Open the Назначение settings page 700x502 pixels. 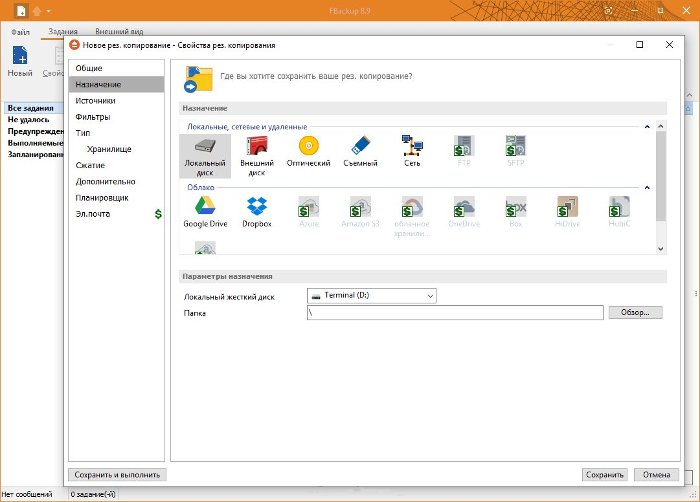(x=117, y=84)
